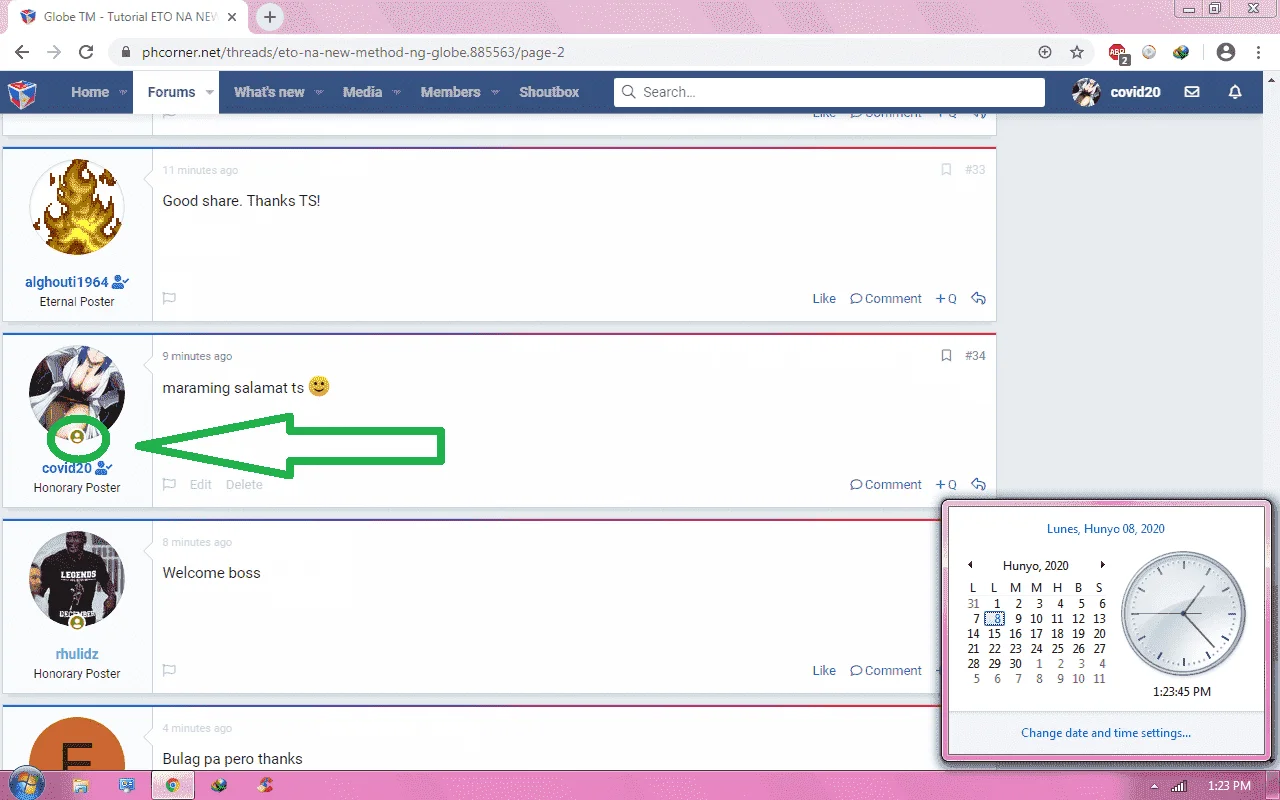The image size is (1280, 800).
Task: Select the Globe TM Tutorial browser tab
Action: point(130,17)
